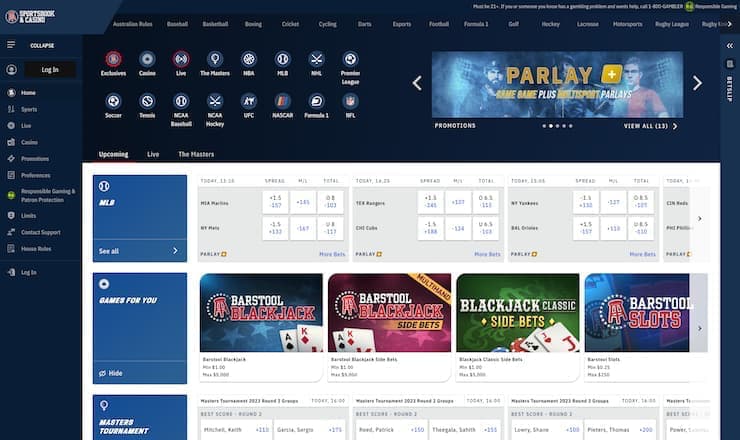Select first promotion carousel dot
This screenshot has height=440, width=740.
pos(544,126)
